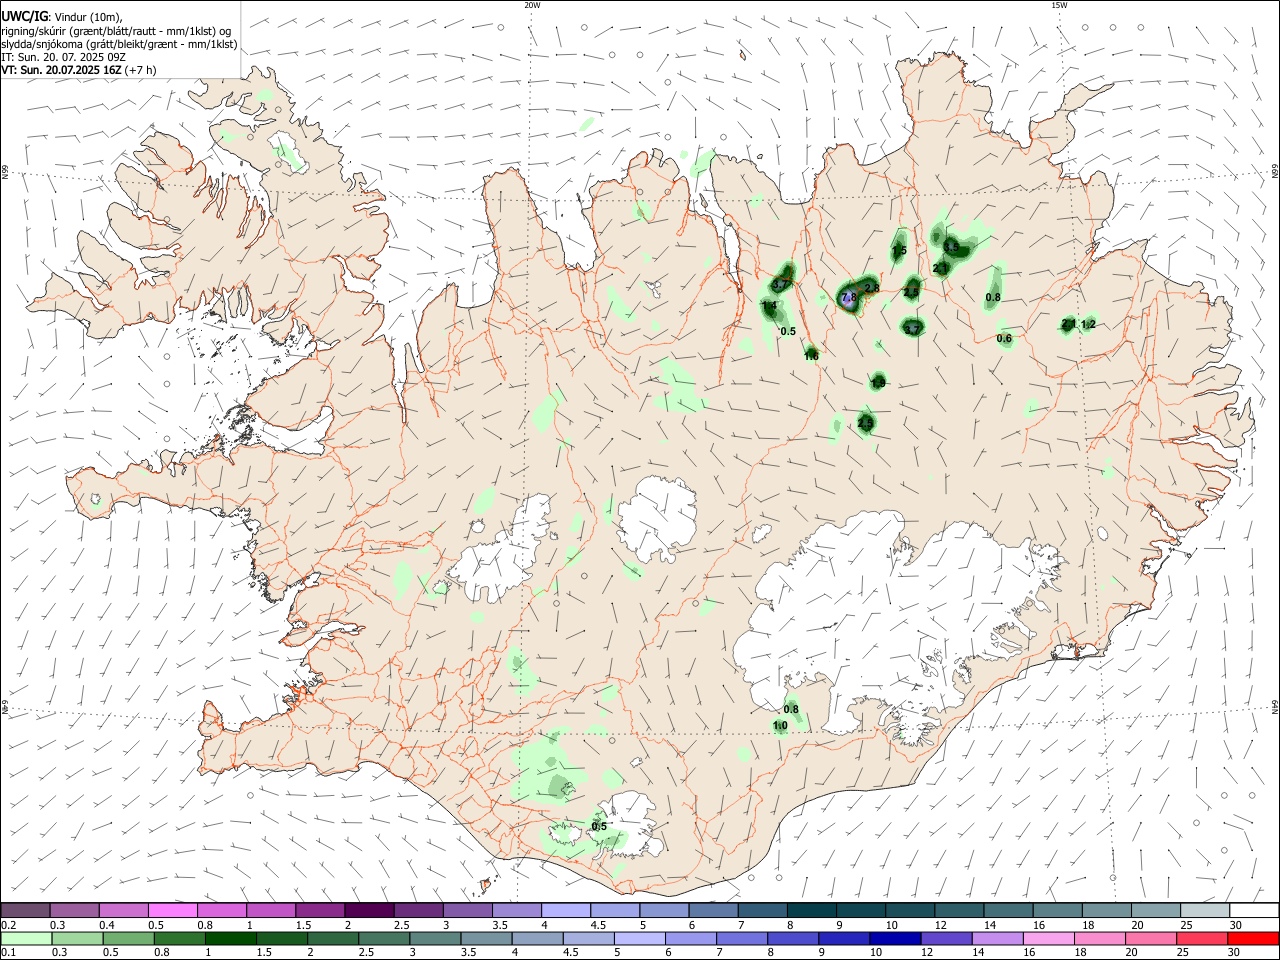Select top-row swatch starting at 12
The width and height of the screenshot is (1280, 960).
(960, 910)
